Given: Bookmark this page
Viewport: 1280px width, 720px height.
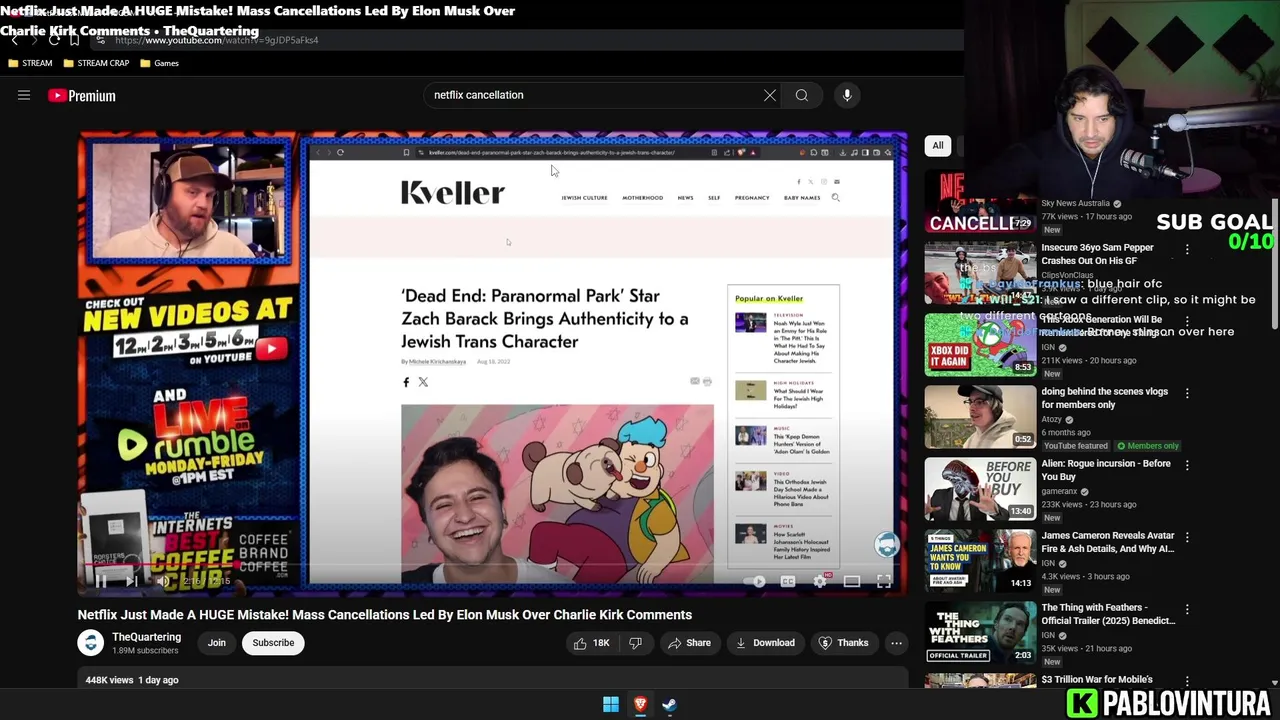Looking at the screenshot, I should pos(74,40).
